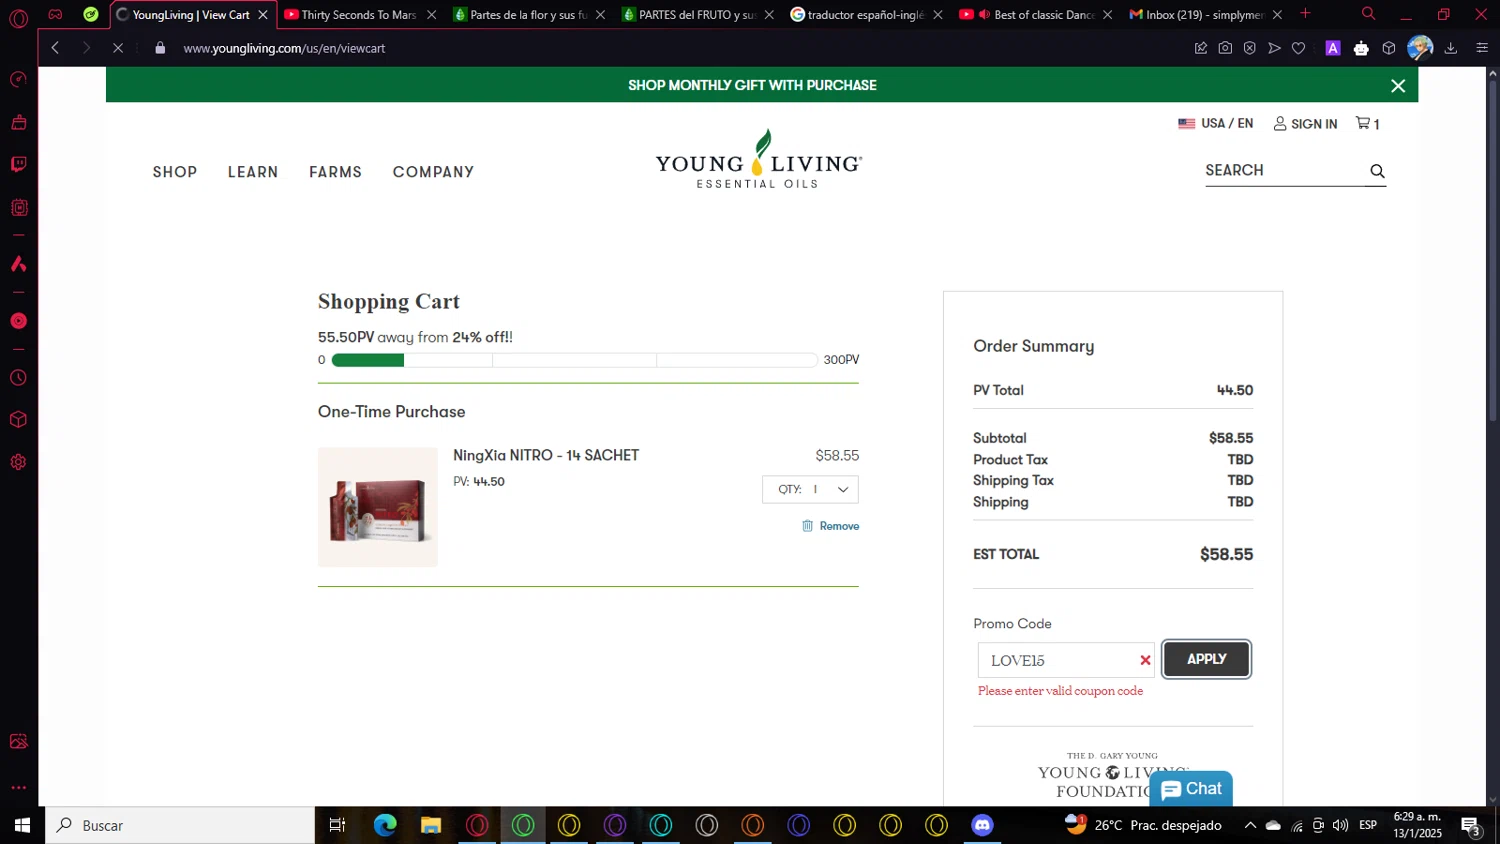Close the monthly gift banner
1500x844 pixels.
click(1398, 86)
